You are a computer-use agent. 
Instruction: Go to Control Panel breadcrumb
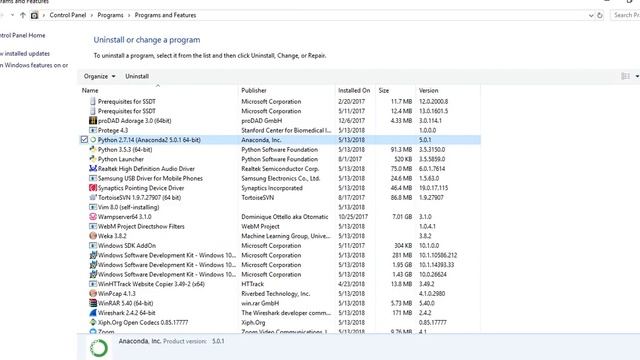68,15
